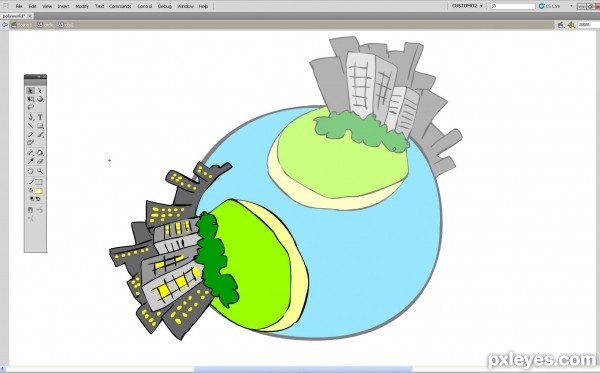The height and width of the screenshot is (373, 600).
Task: Select the Hand tool
Action: pos(30,171)
